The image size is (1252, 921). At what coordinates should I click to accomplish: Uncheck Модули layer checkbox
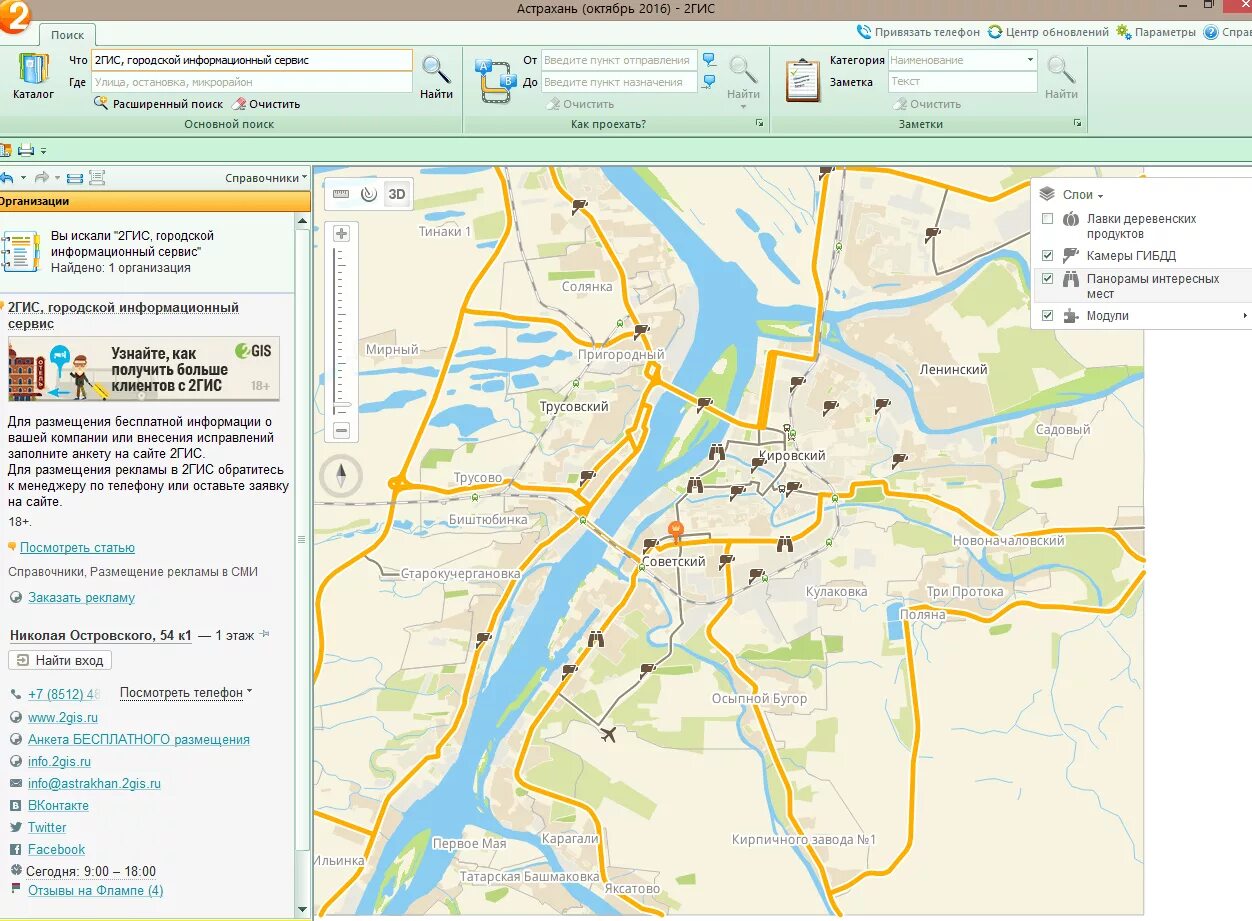(x=1047, y=315)
